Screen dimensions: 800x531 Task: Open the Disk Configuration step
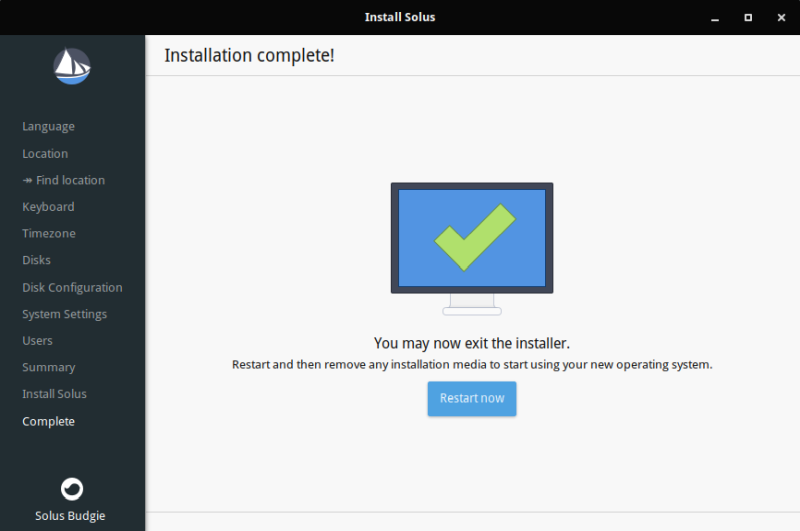click(72, 288)
